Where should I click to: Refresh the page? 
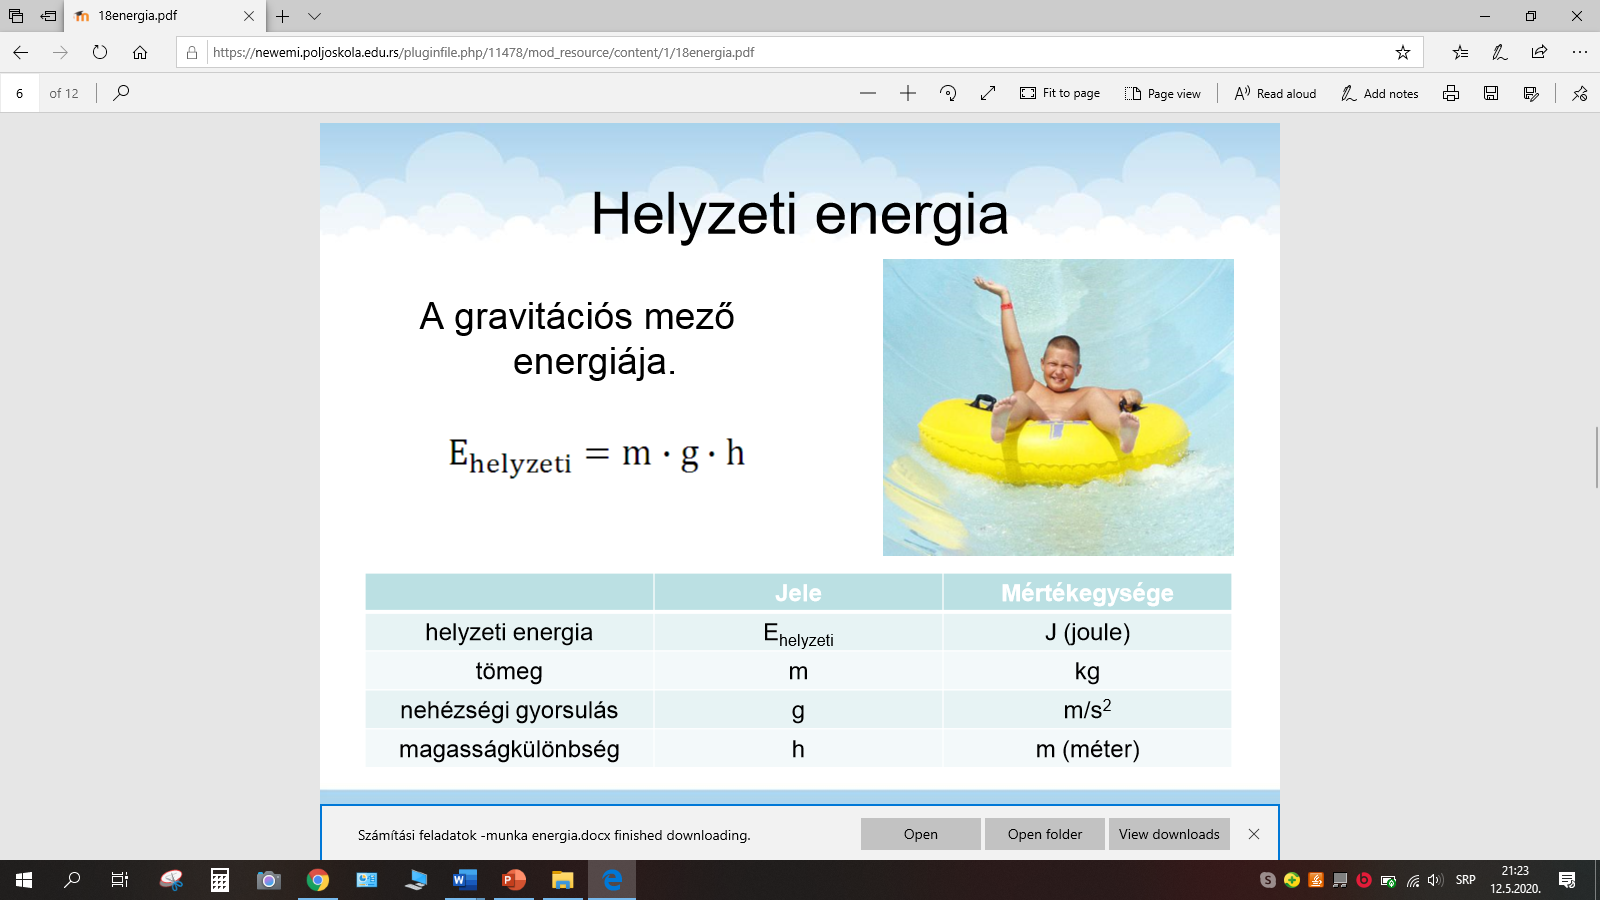[x=100, y=52]
